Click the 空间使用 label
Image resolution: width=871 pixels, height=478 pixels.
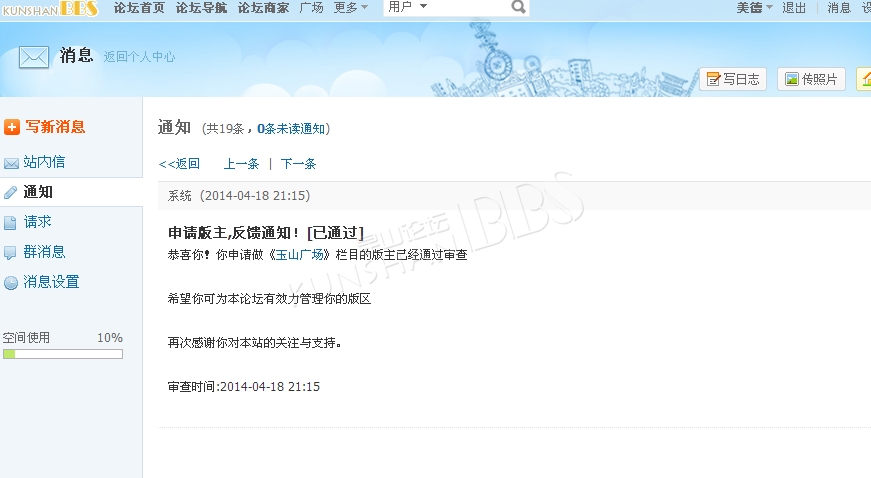[x=26, y=338]
